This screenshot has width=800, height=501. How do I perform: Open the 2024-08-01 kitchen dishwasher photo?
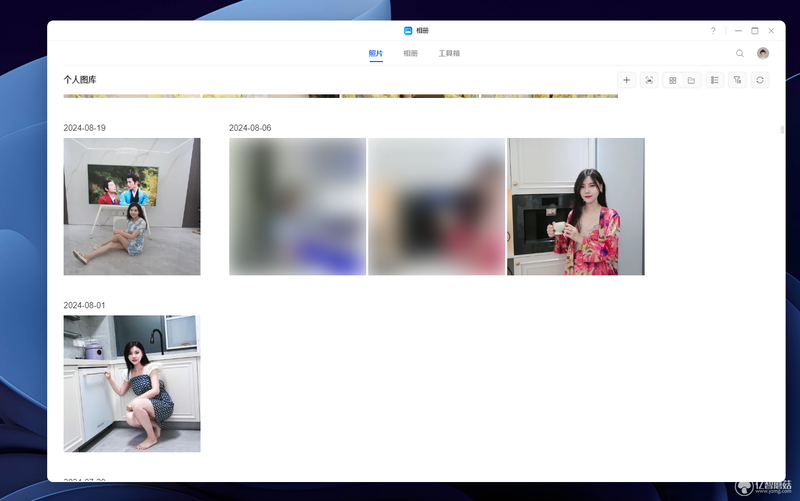pos(132,384)
